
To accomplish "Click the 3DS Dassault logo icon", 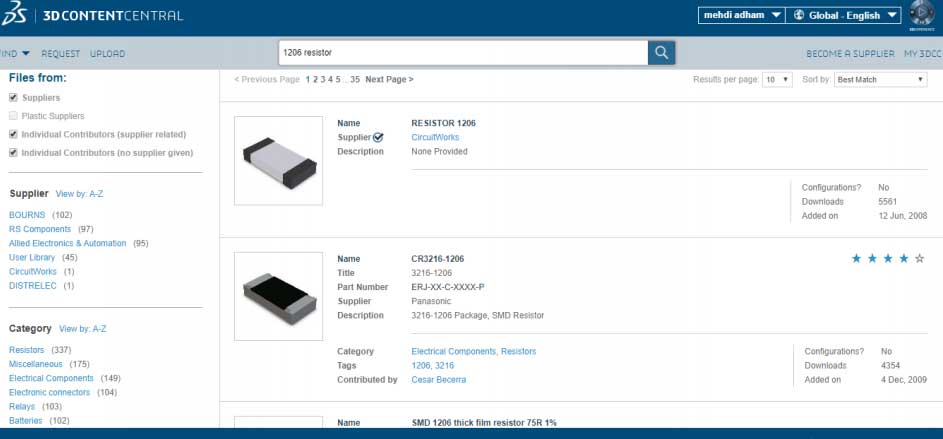I will coord(16,16).
